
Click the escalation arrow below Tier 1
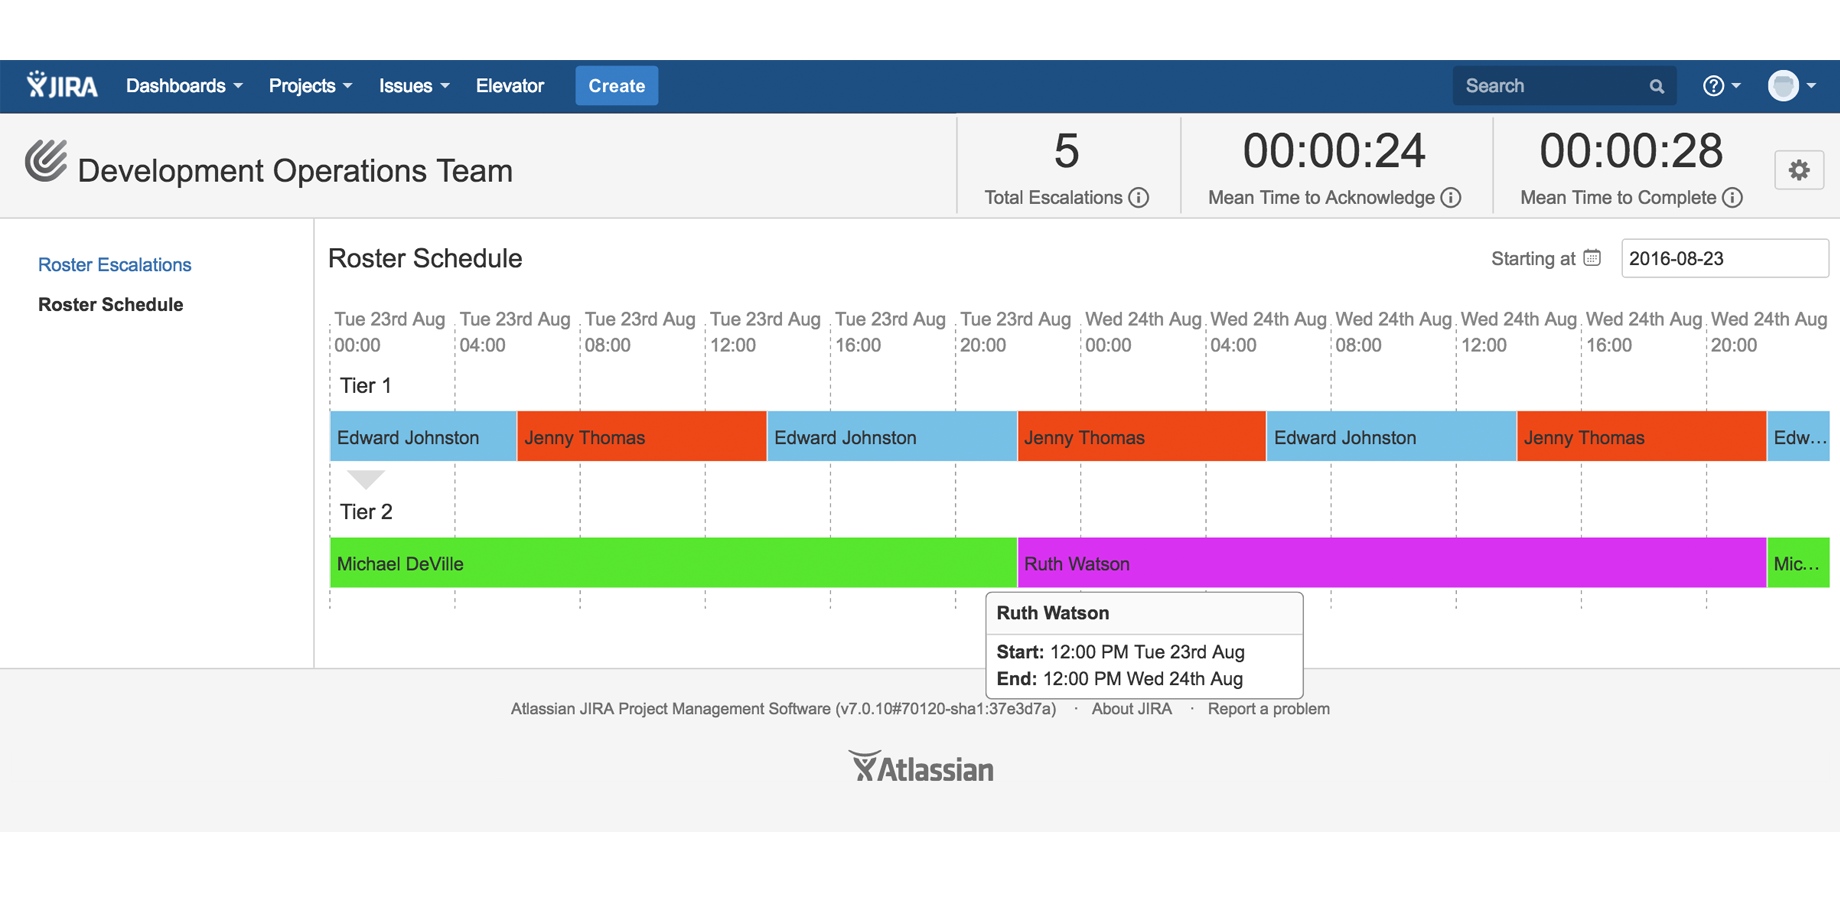coord(366,479)
